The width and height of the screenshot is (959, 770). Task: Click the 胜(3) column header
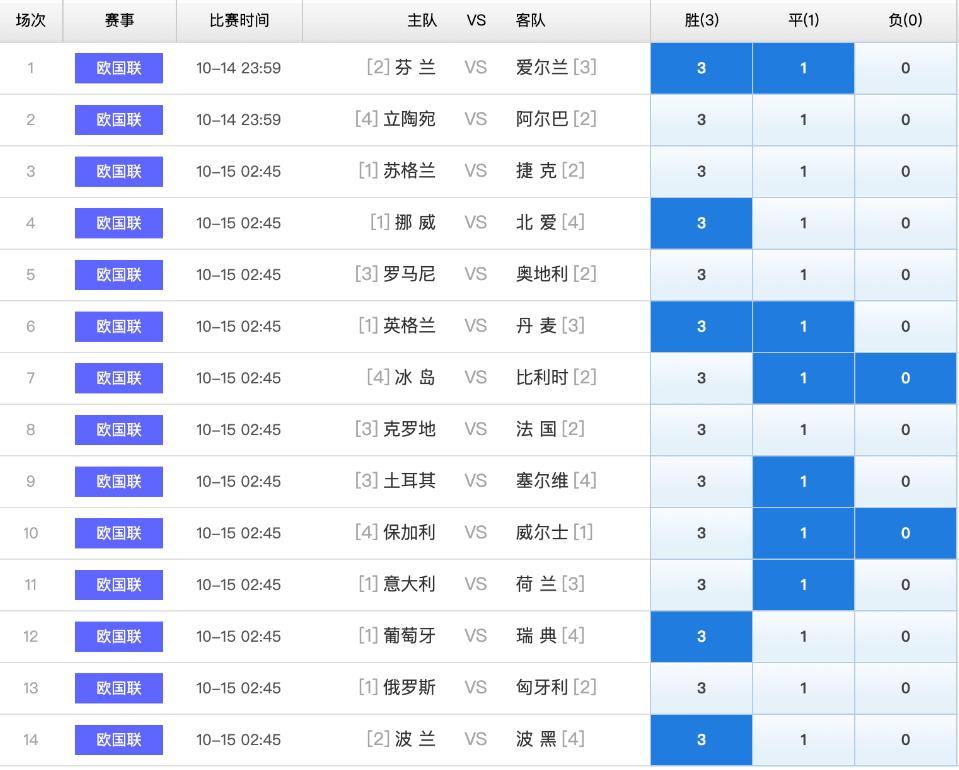(702, 20)
